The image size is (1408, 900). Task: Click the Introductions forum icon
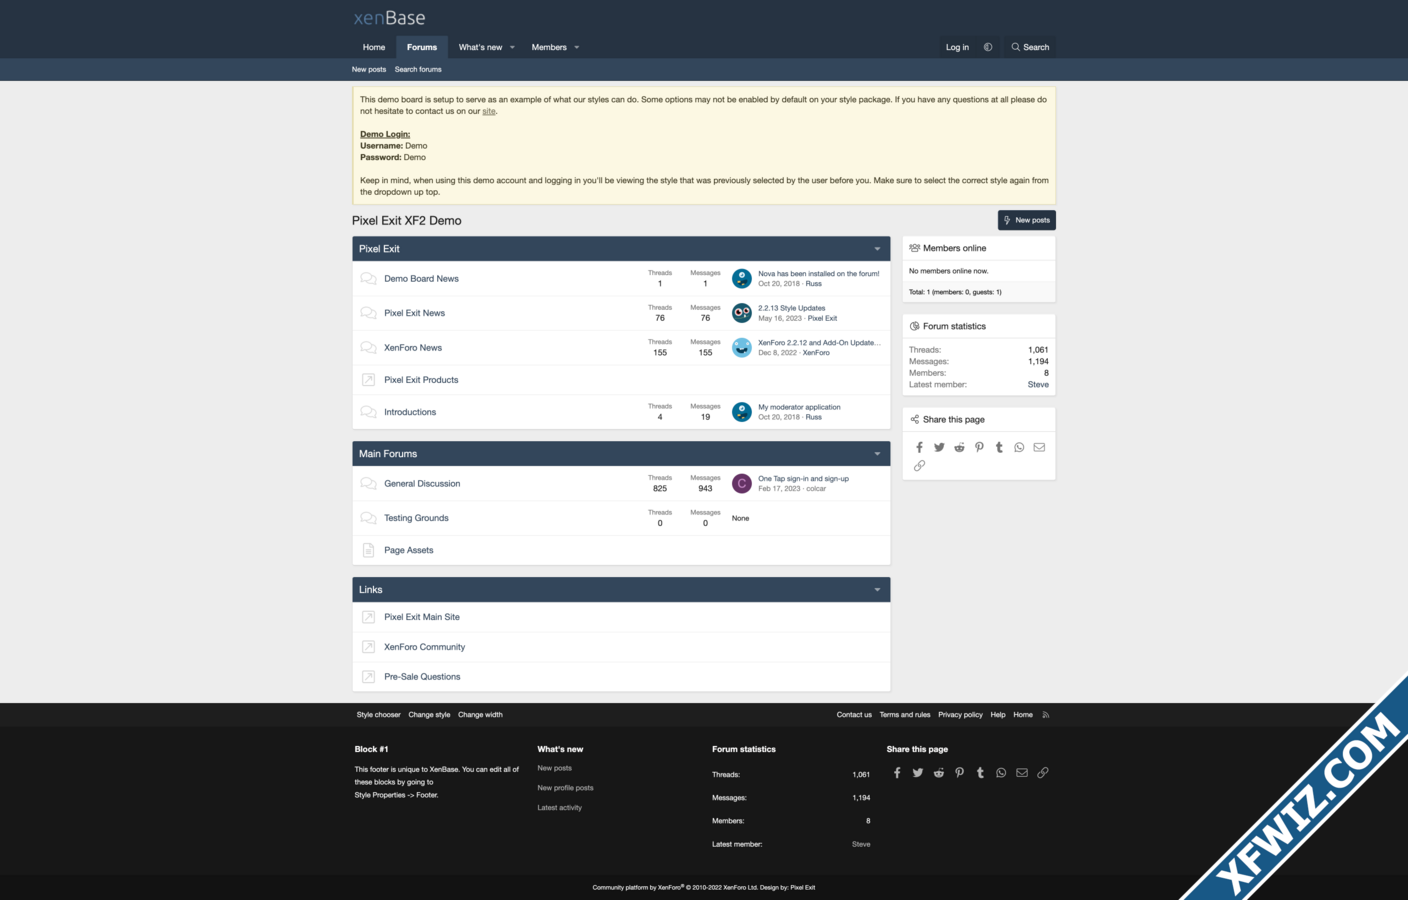click(368, 412)
